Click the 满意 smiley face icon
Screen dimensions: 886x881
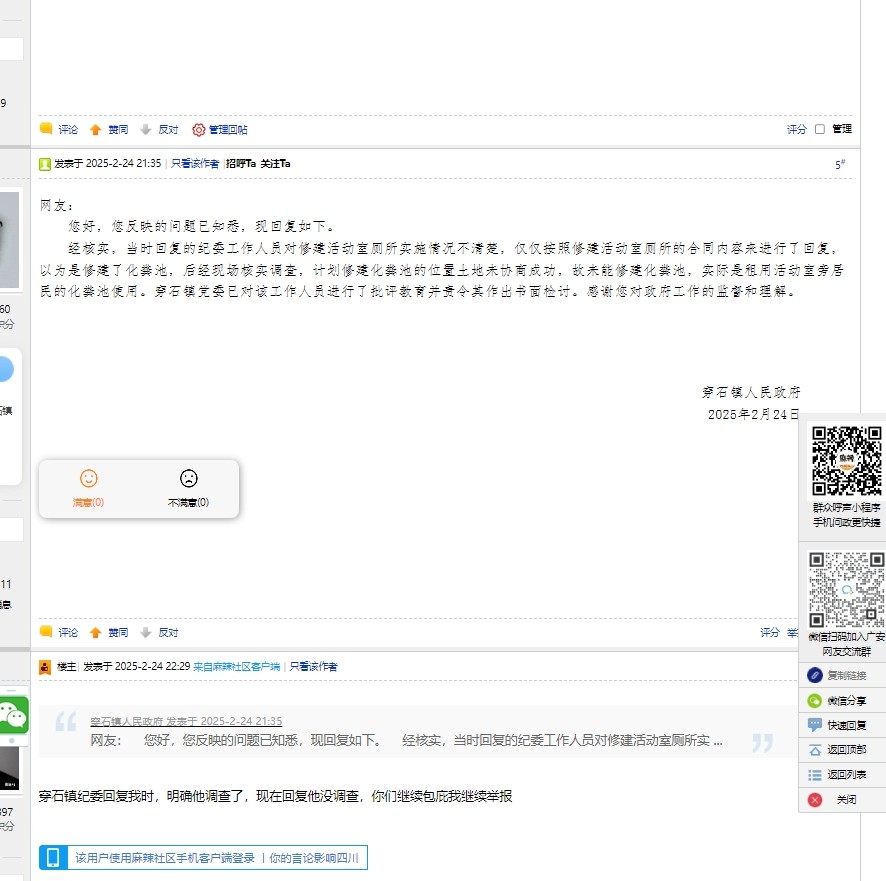point(89,479)
